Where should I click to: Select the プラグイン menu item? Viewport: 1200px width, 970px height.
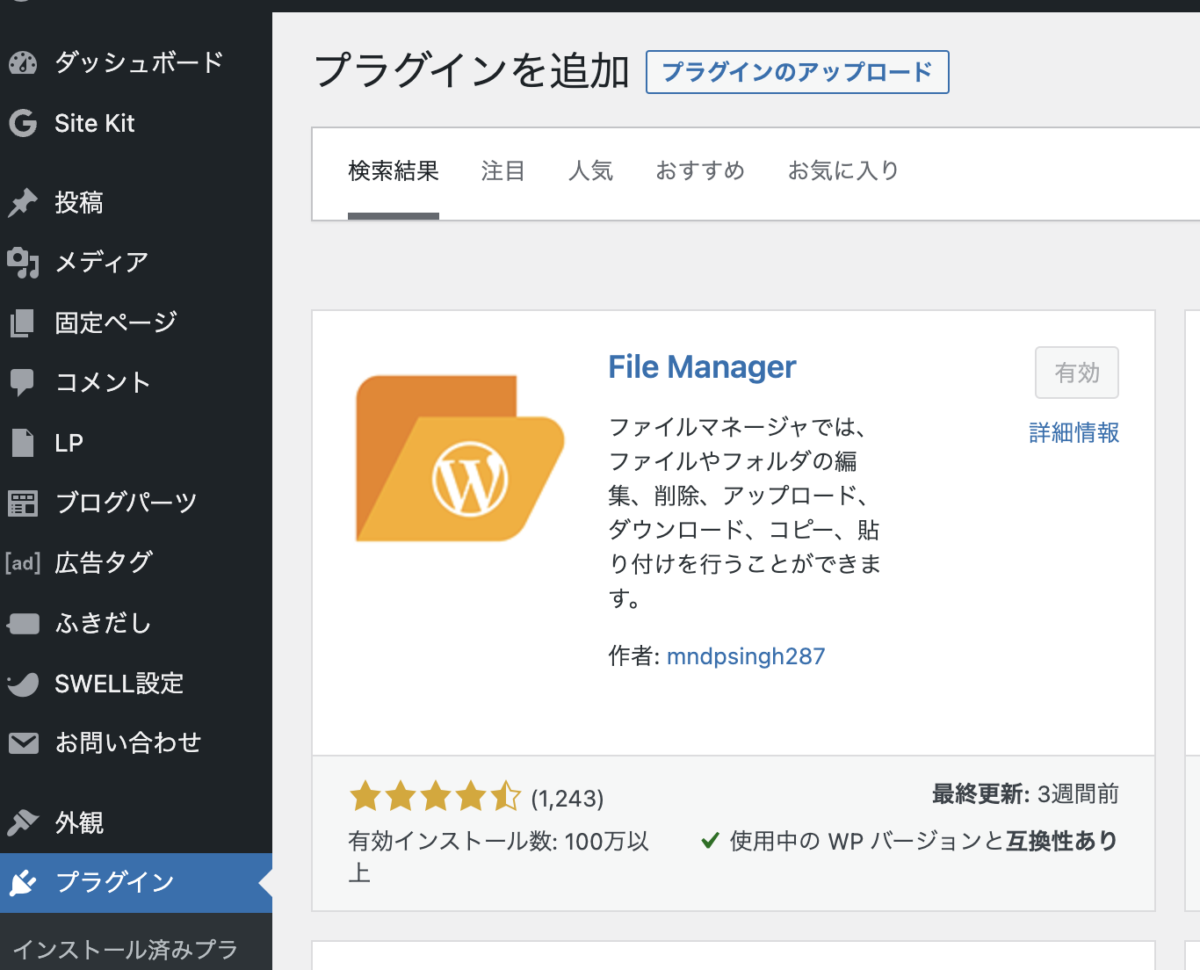click(136, 882)
